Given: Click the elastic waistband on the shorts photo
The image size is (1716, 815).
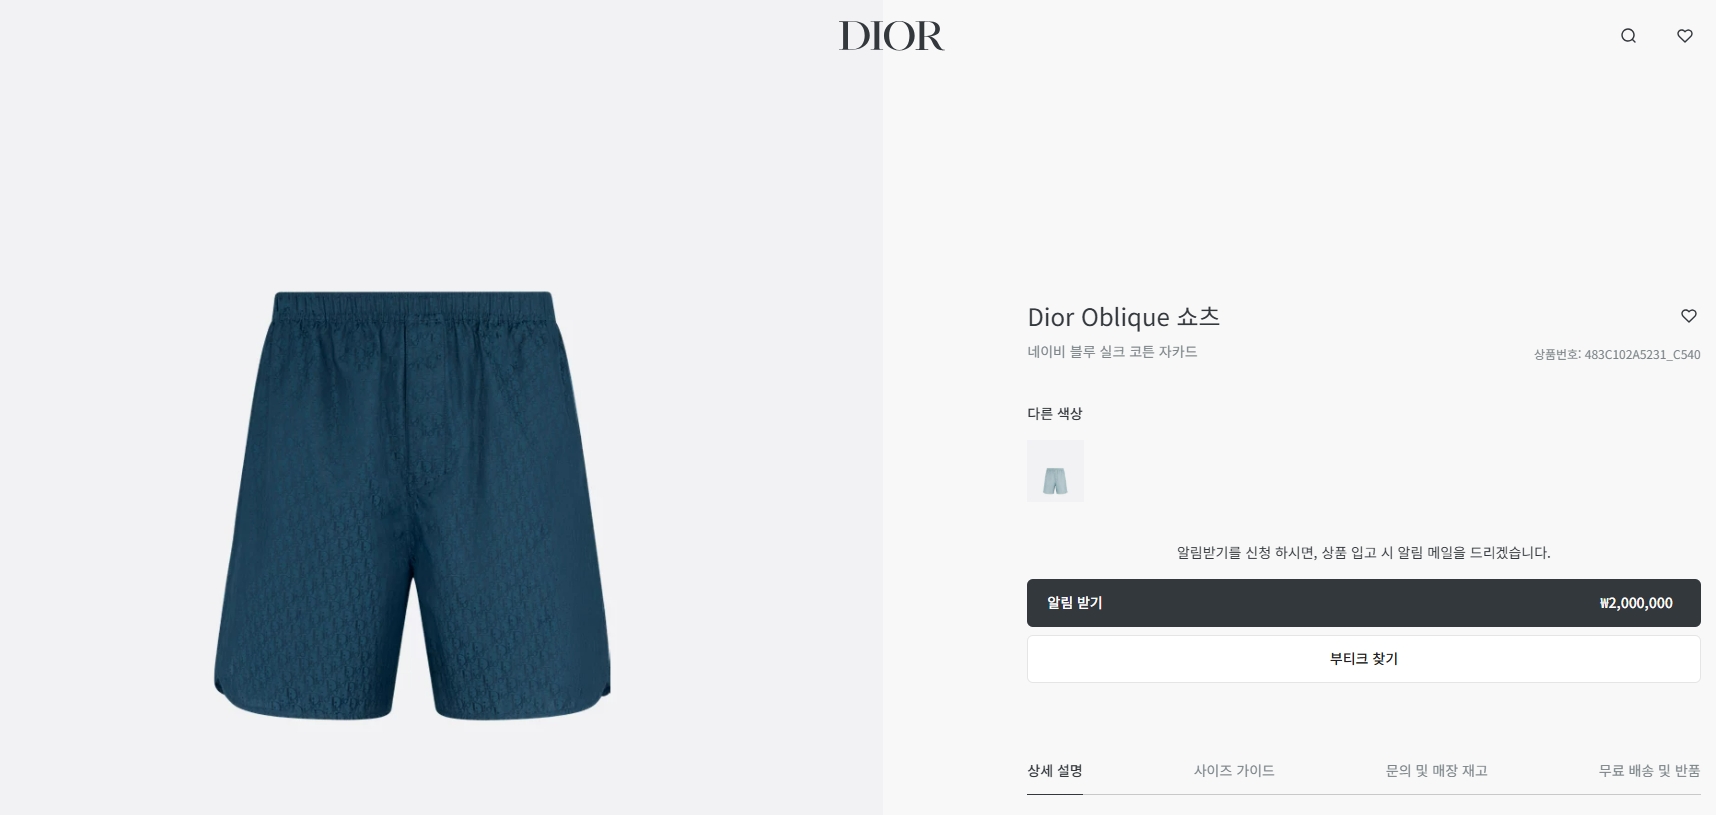Looking at the screenshot, I should click(x=413, y=306).
